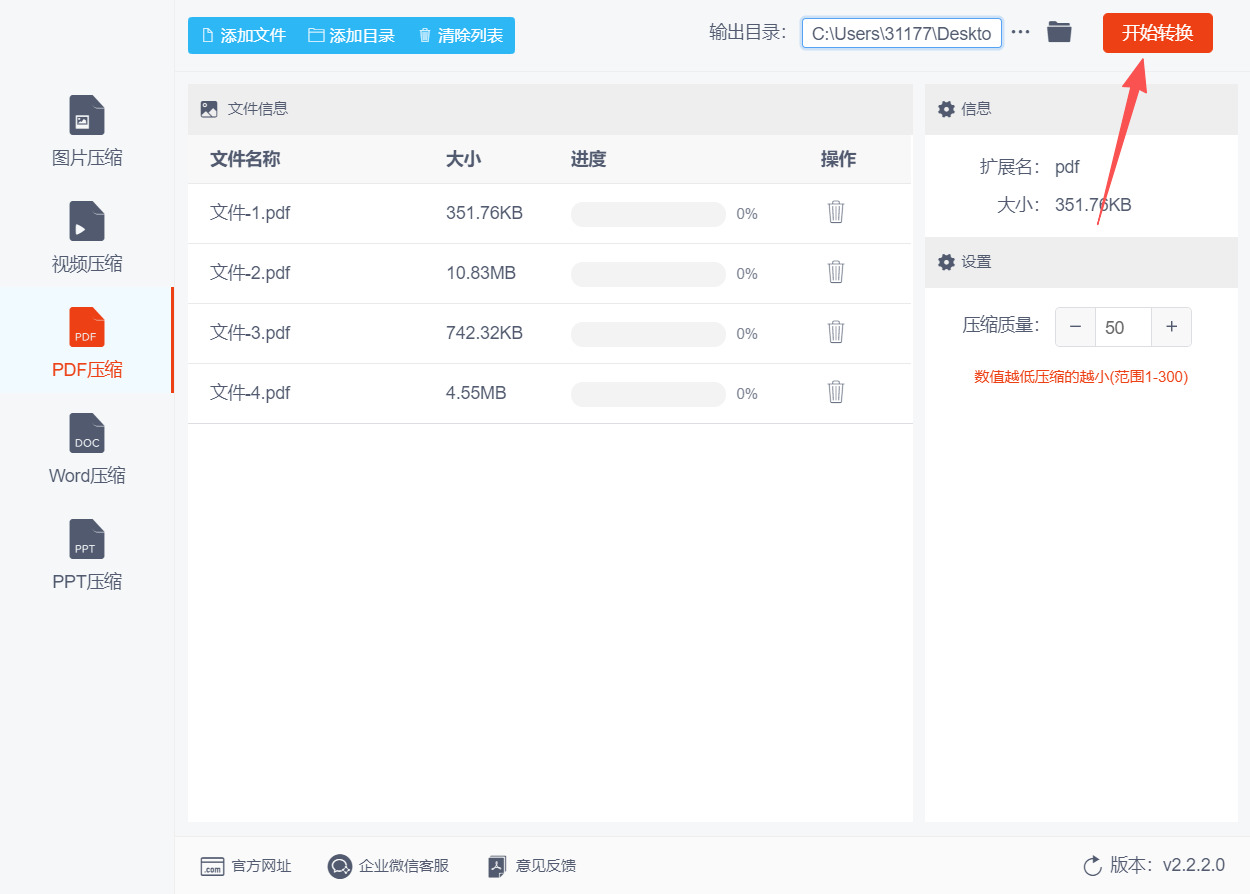Open the output folder icon
Image resolution: width=1250 pixels, height=894 pixels.
coord(1059,32)
